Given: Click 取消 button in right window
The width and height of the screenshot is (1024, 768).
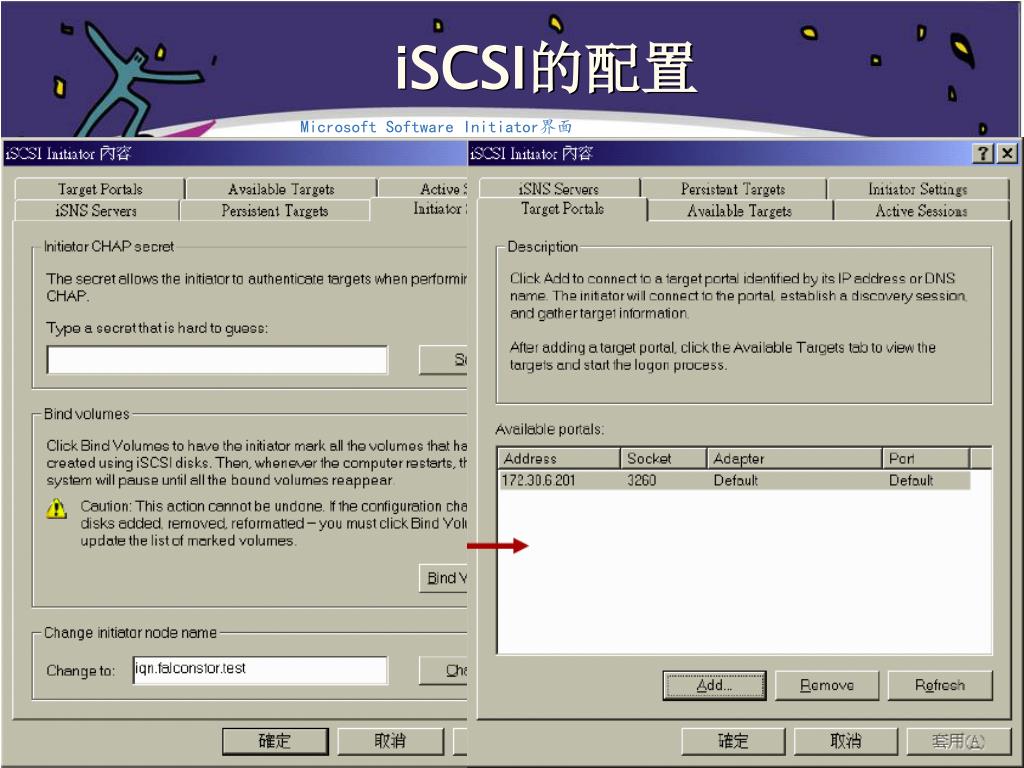Looking at the screenshot, I should point(845,741).
